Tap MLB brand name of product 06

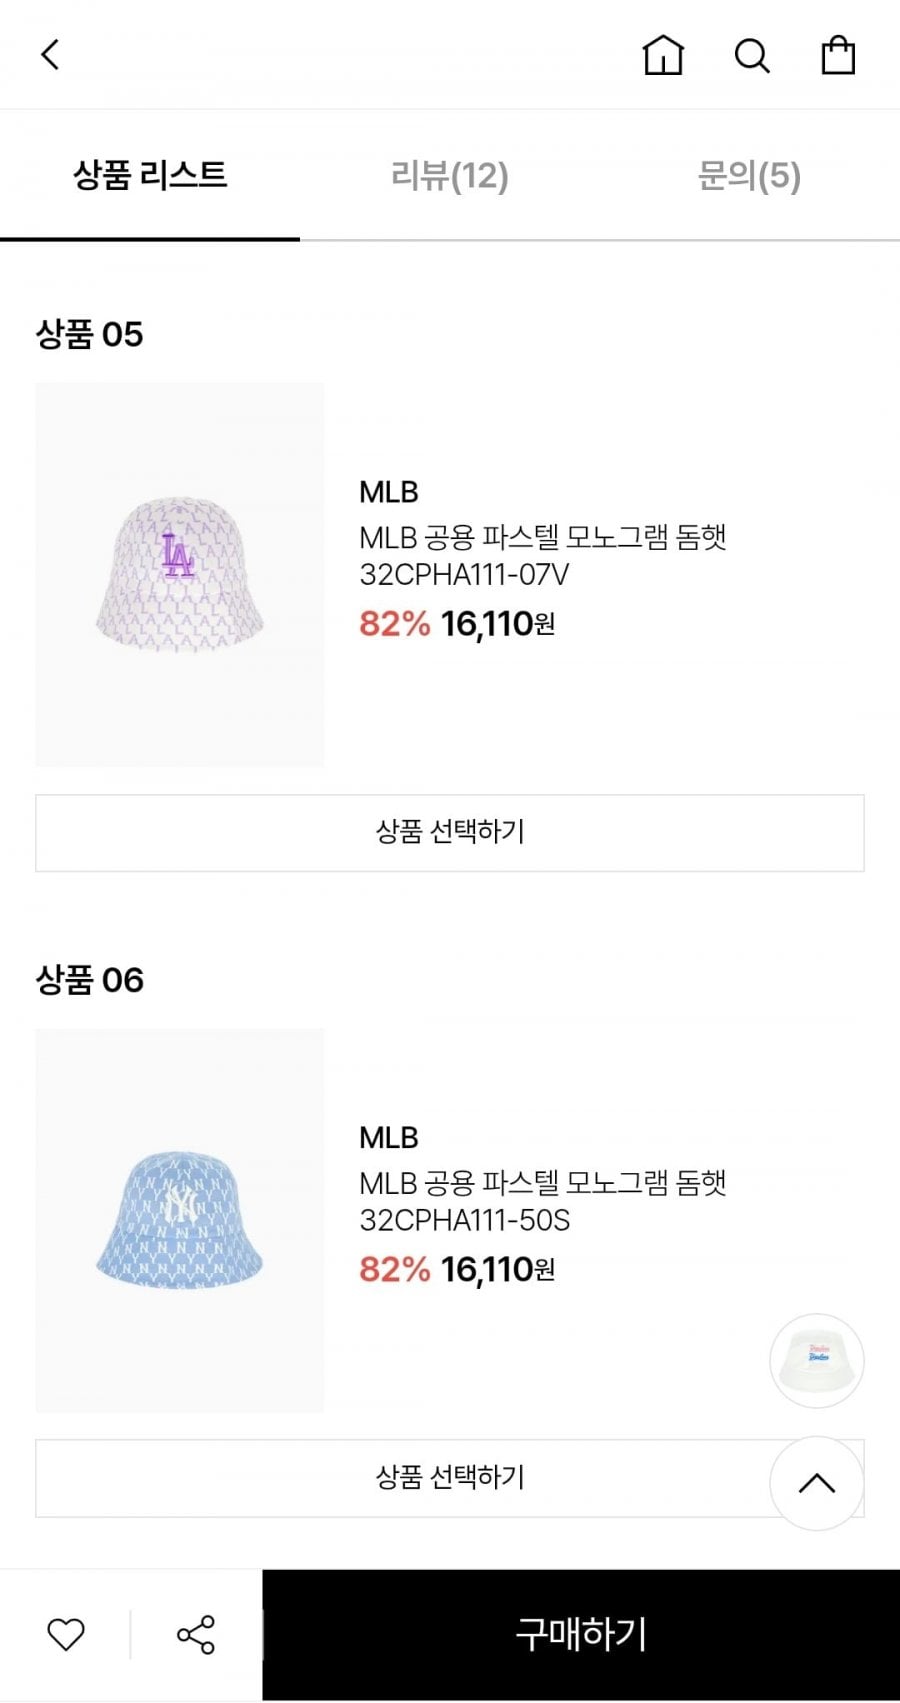coord(389,1138)
